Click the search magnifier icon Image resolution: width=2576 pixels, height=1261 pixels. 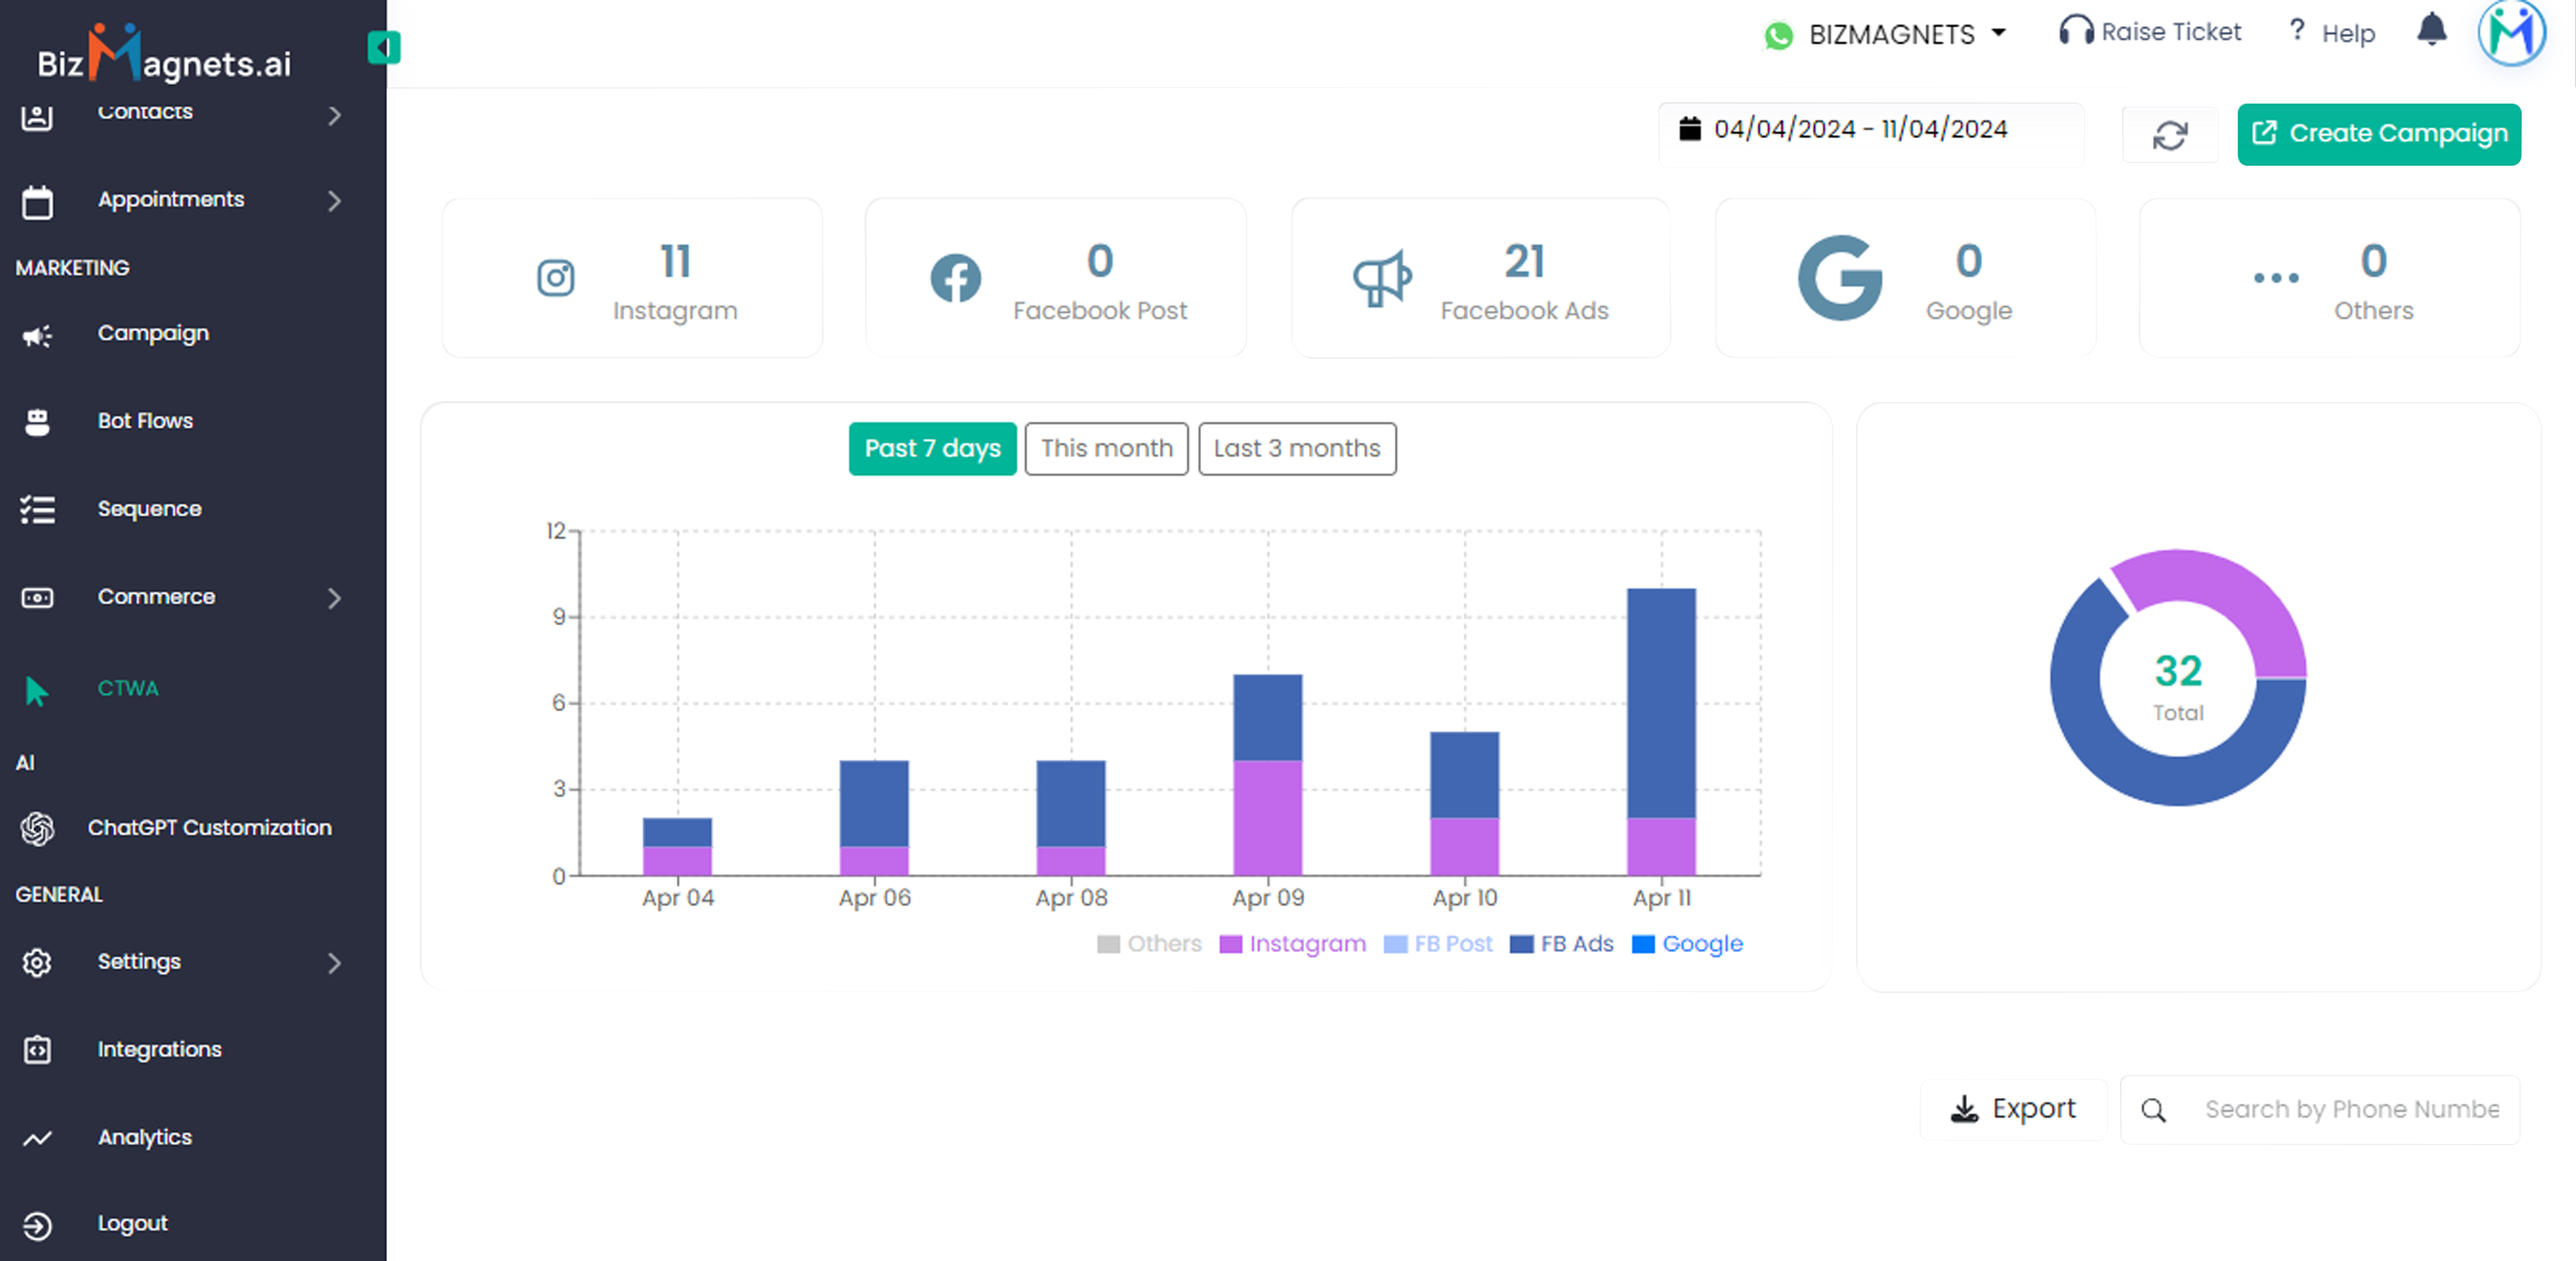click(2154, 1110)
